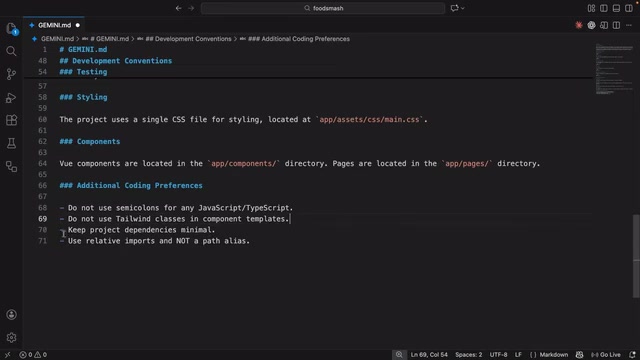Open the Run and Debug view

(x=11, y=98)
